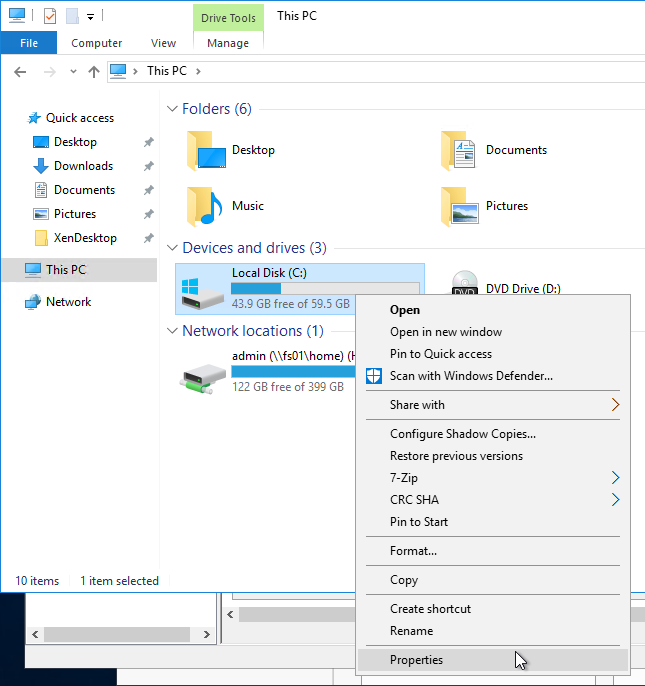
Task: Open the Customize Quick Access Toolbar dropdown
Action: pos(90,17)
